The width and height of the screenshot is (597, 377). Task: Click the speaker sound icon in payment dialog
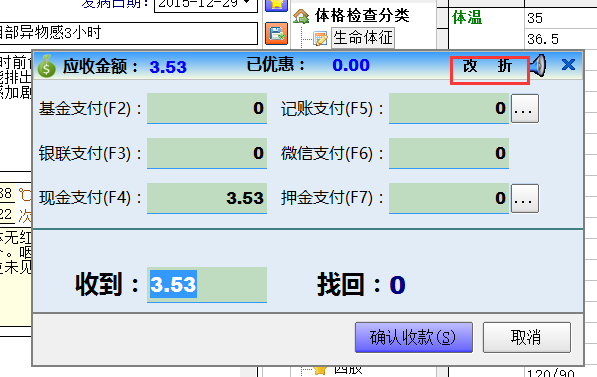point(538,65)
